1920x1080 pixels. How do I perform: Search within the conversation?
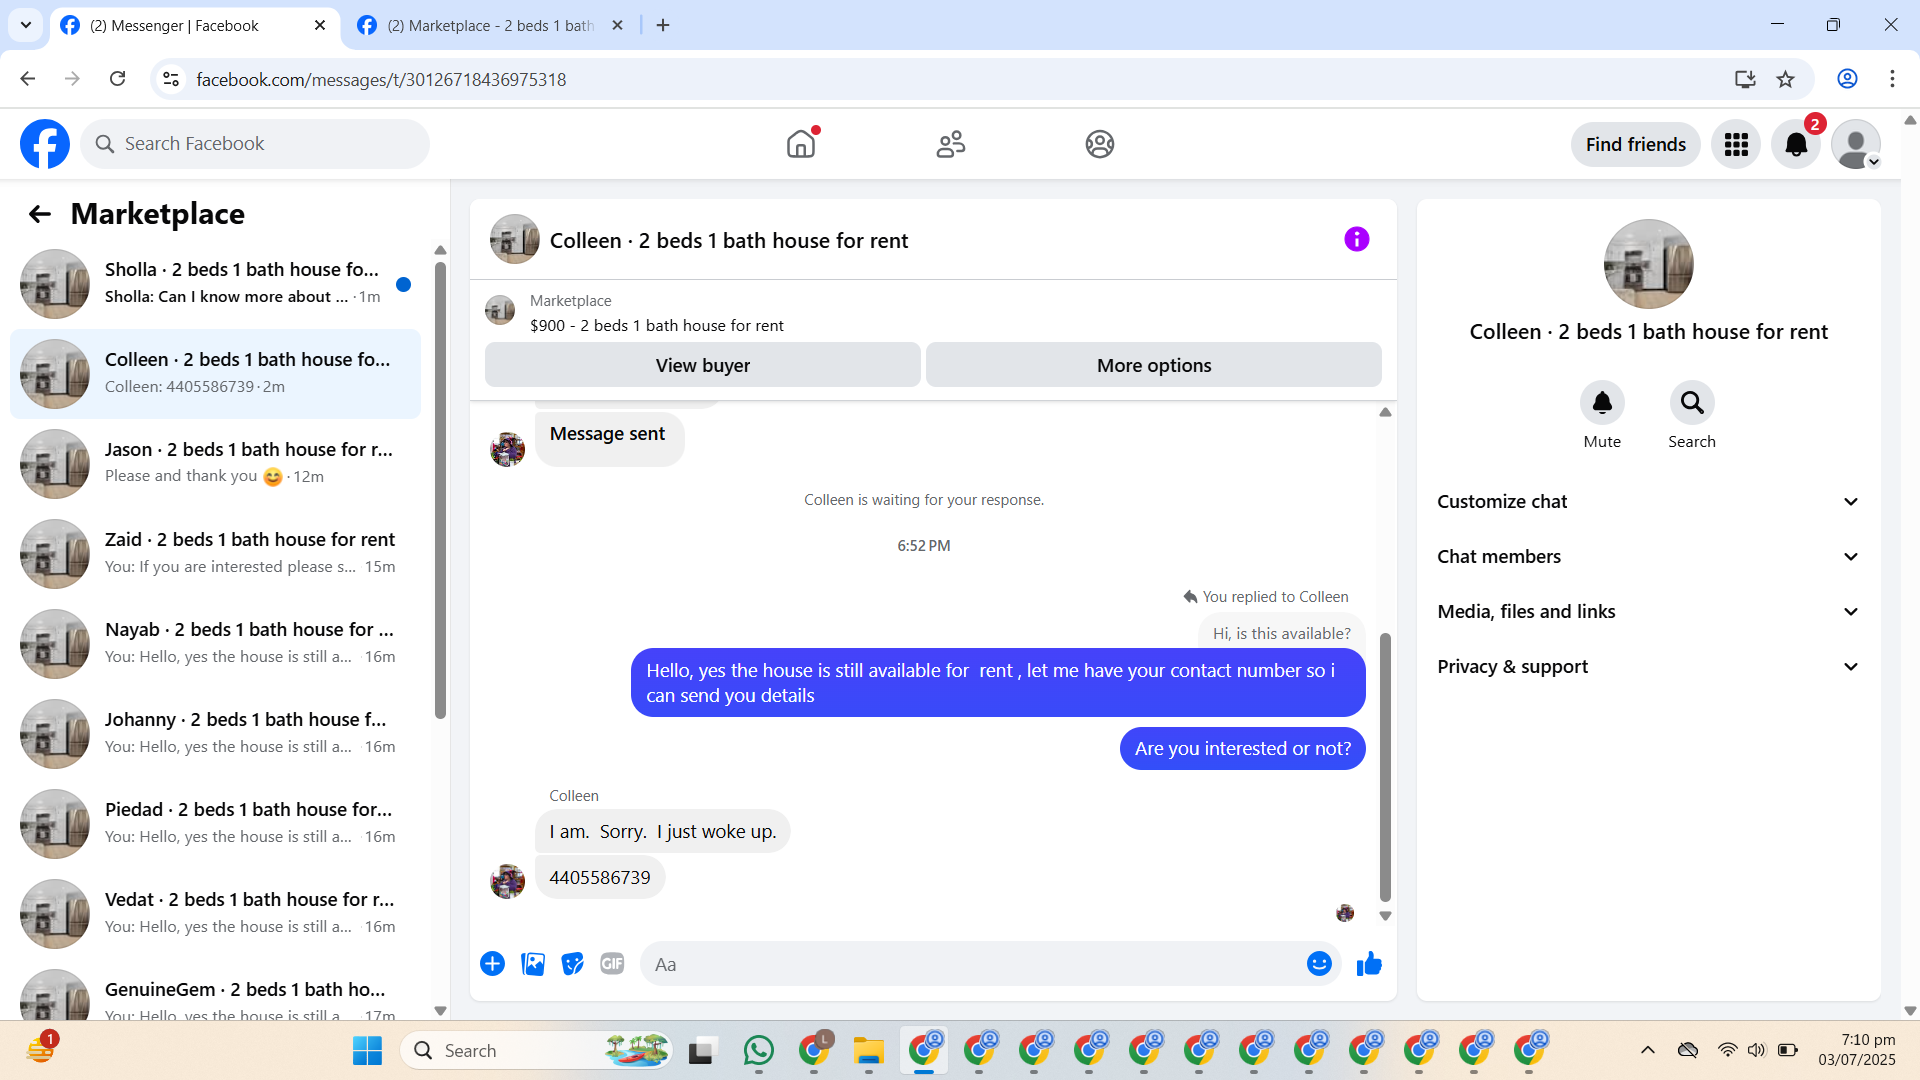tap(1692, 403)
